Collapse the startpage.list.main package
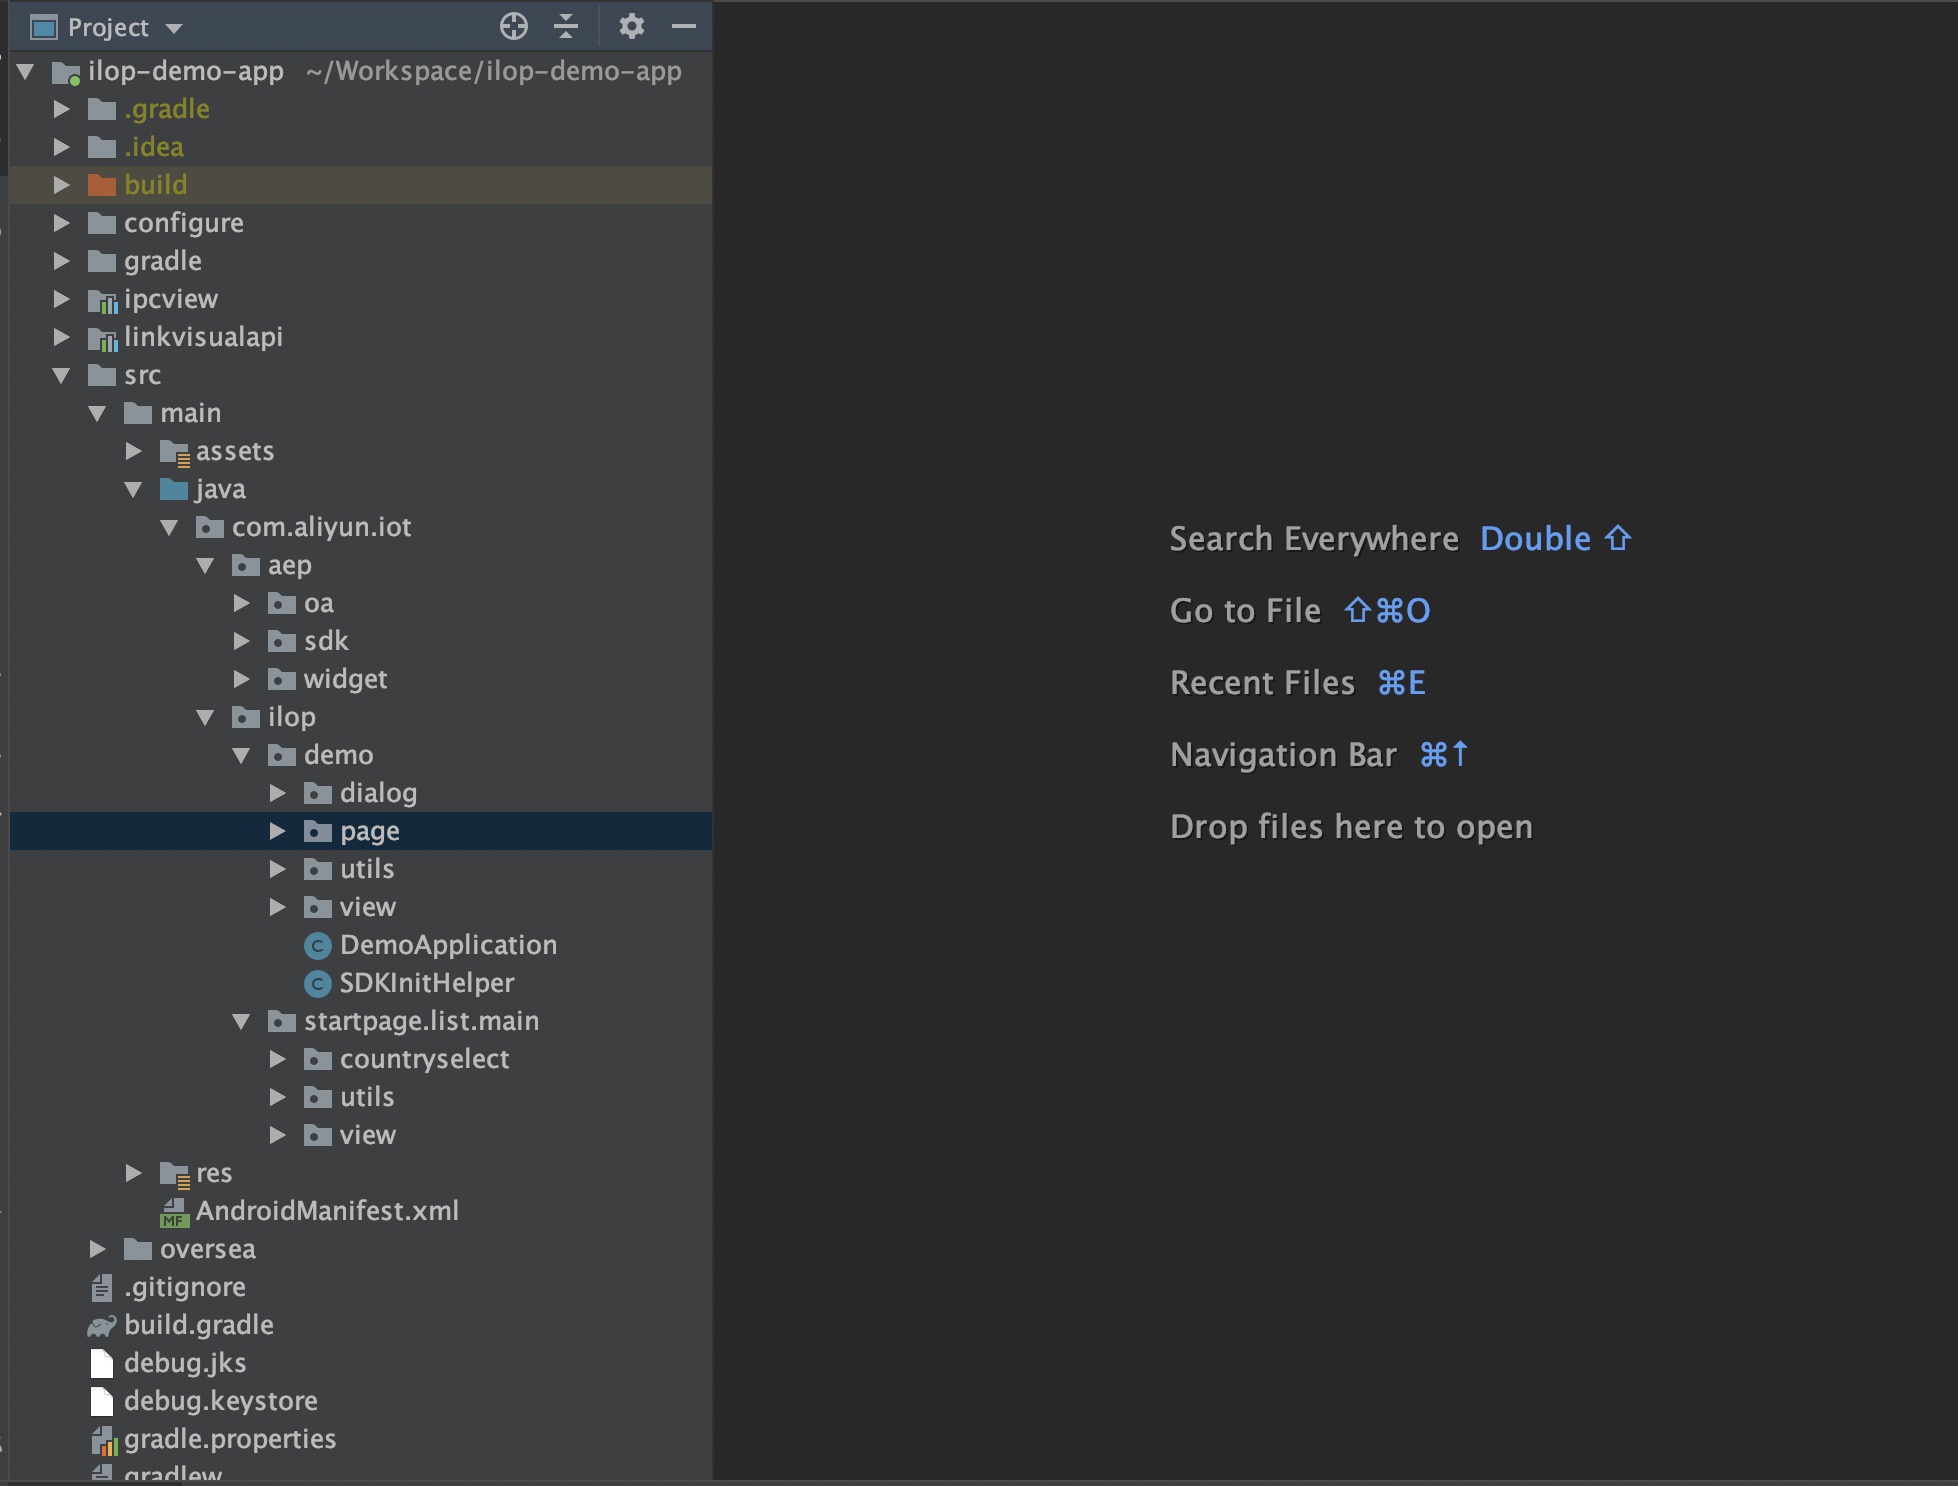The height and width of the screenshot is (1486, 1958). pos(241,1021)
